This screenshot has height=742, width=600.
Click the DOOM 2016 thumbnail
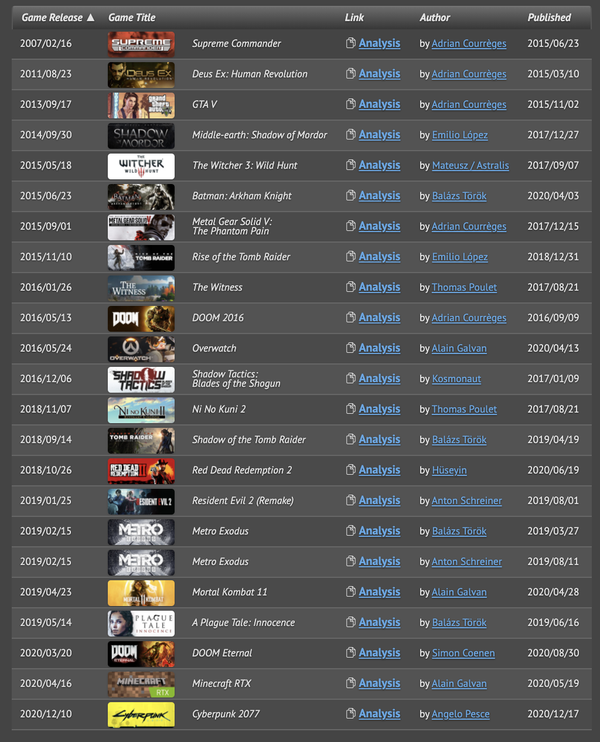point(141,318)
